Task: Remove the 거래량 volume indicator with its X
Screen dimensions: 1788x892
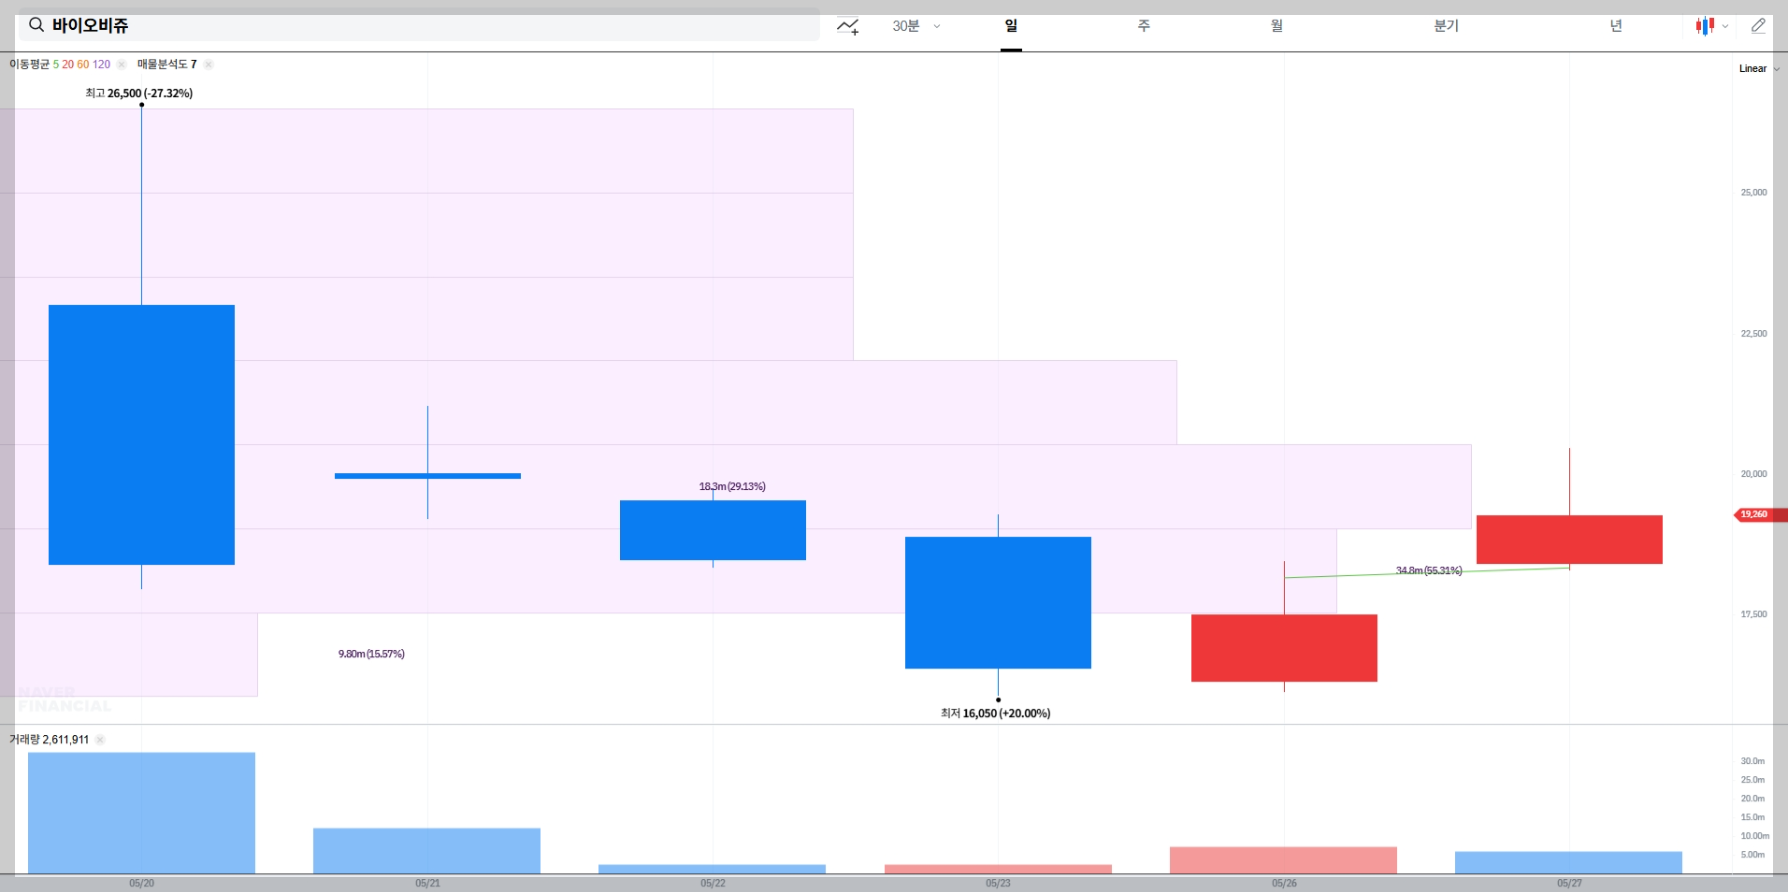Action: pyautogui.click(x=100, y=740)
